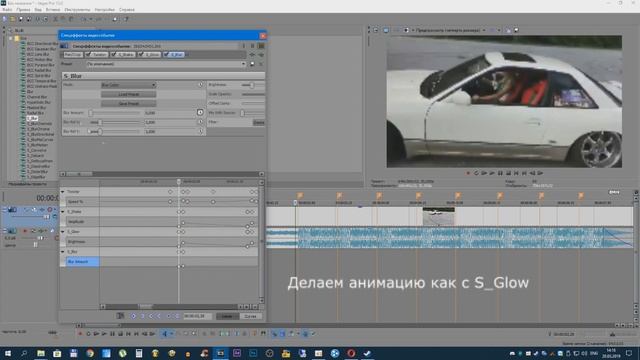
Task: Select the Amplitude keyframe lane
Action: point(82,222)
